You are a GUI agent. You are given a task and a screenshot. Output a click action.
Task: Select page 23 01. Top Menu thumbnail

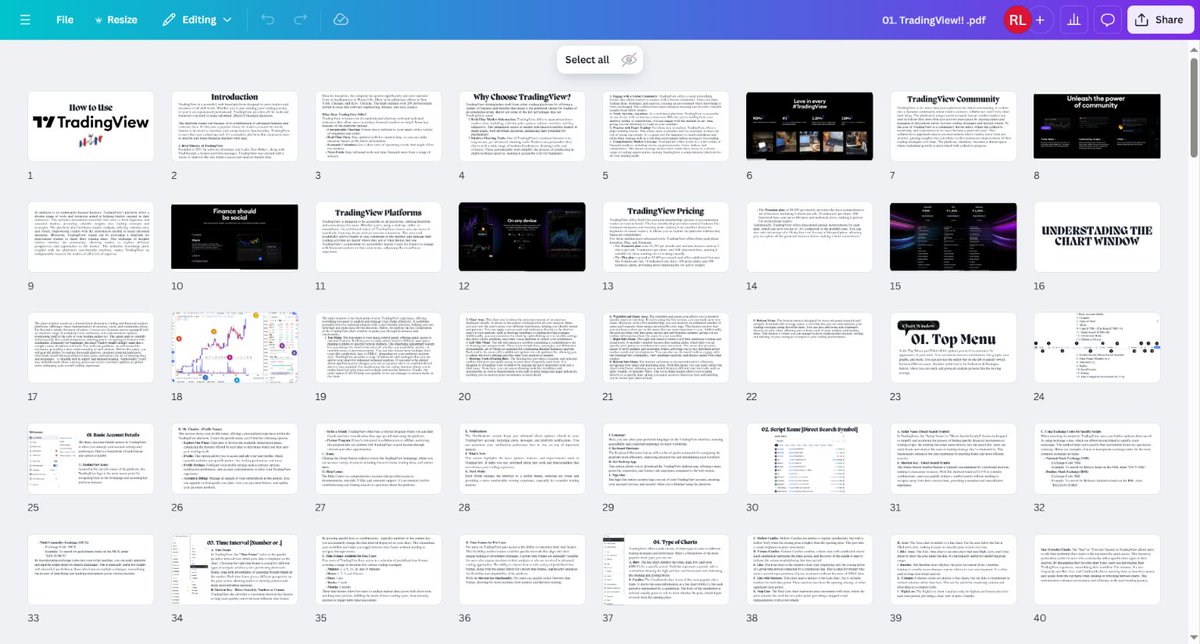click(x=952, y=348)
